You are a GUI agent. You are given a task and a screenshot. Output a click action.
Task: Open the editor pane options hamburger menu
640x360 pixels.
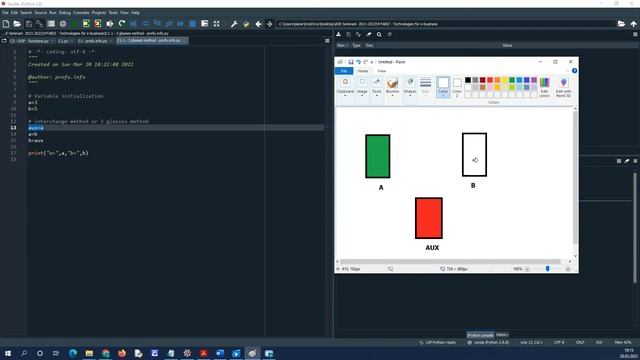click(327, 41)
